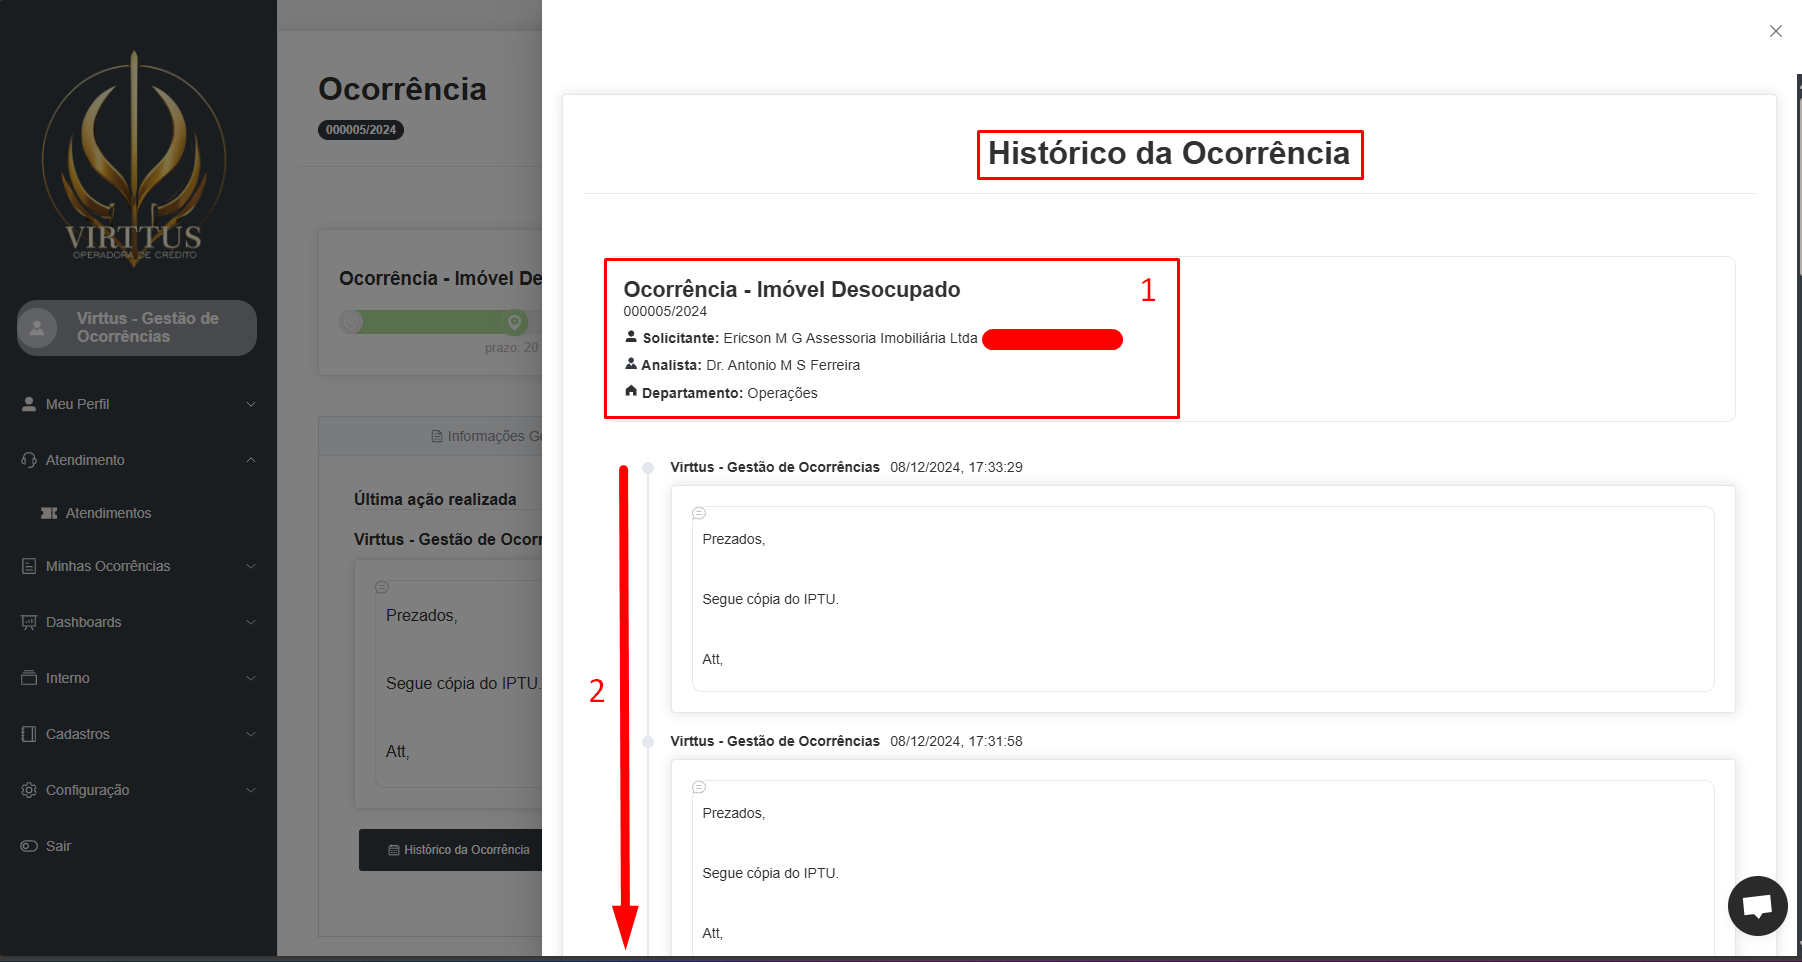Open the chat support bubble

pyautogui.click(x=1757, y=906)
